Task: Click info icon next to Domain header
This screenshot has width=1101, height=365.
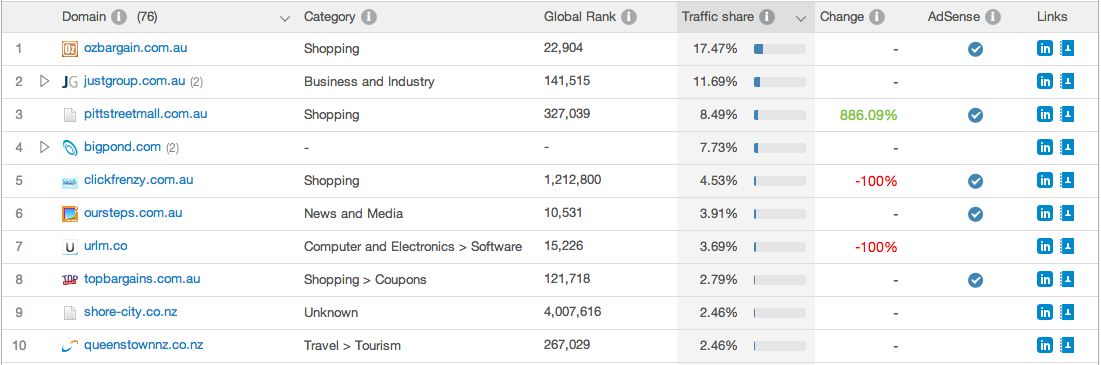Action: (x=119, y=17)
